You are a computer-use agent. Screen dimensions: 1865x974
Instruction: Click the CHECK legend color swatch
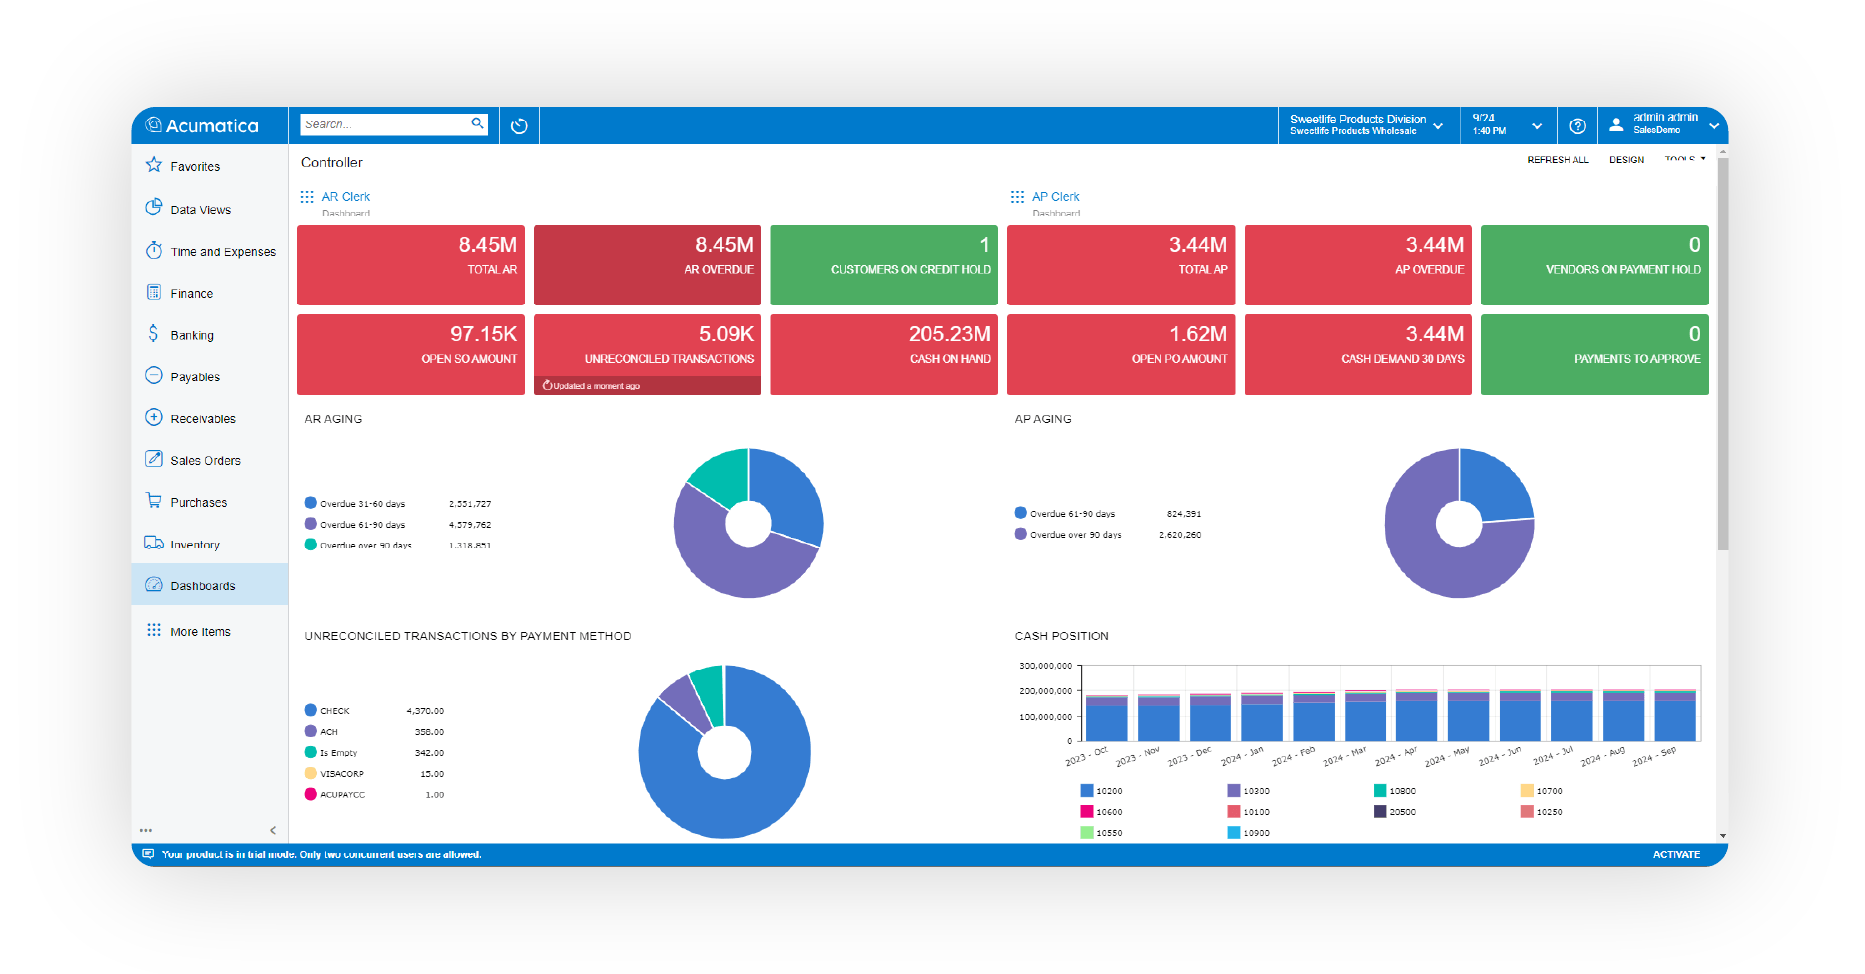311,710
